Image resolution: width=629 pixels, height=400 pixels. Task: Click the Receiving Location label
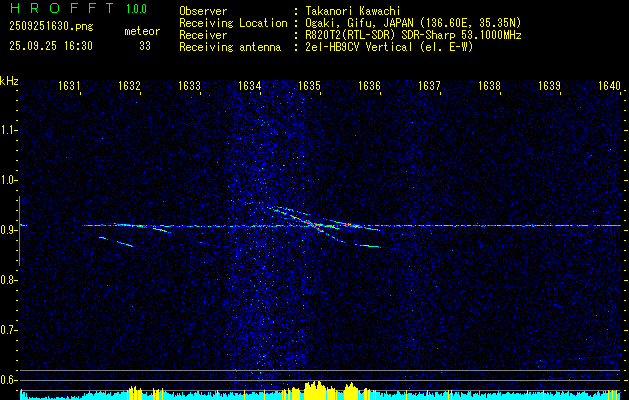pos(233,23)
